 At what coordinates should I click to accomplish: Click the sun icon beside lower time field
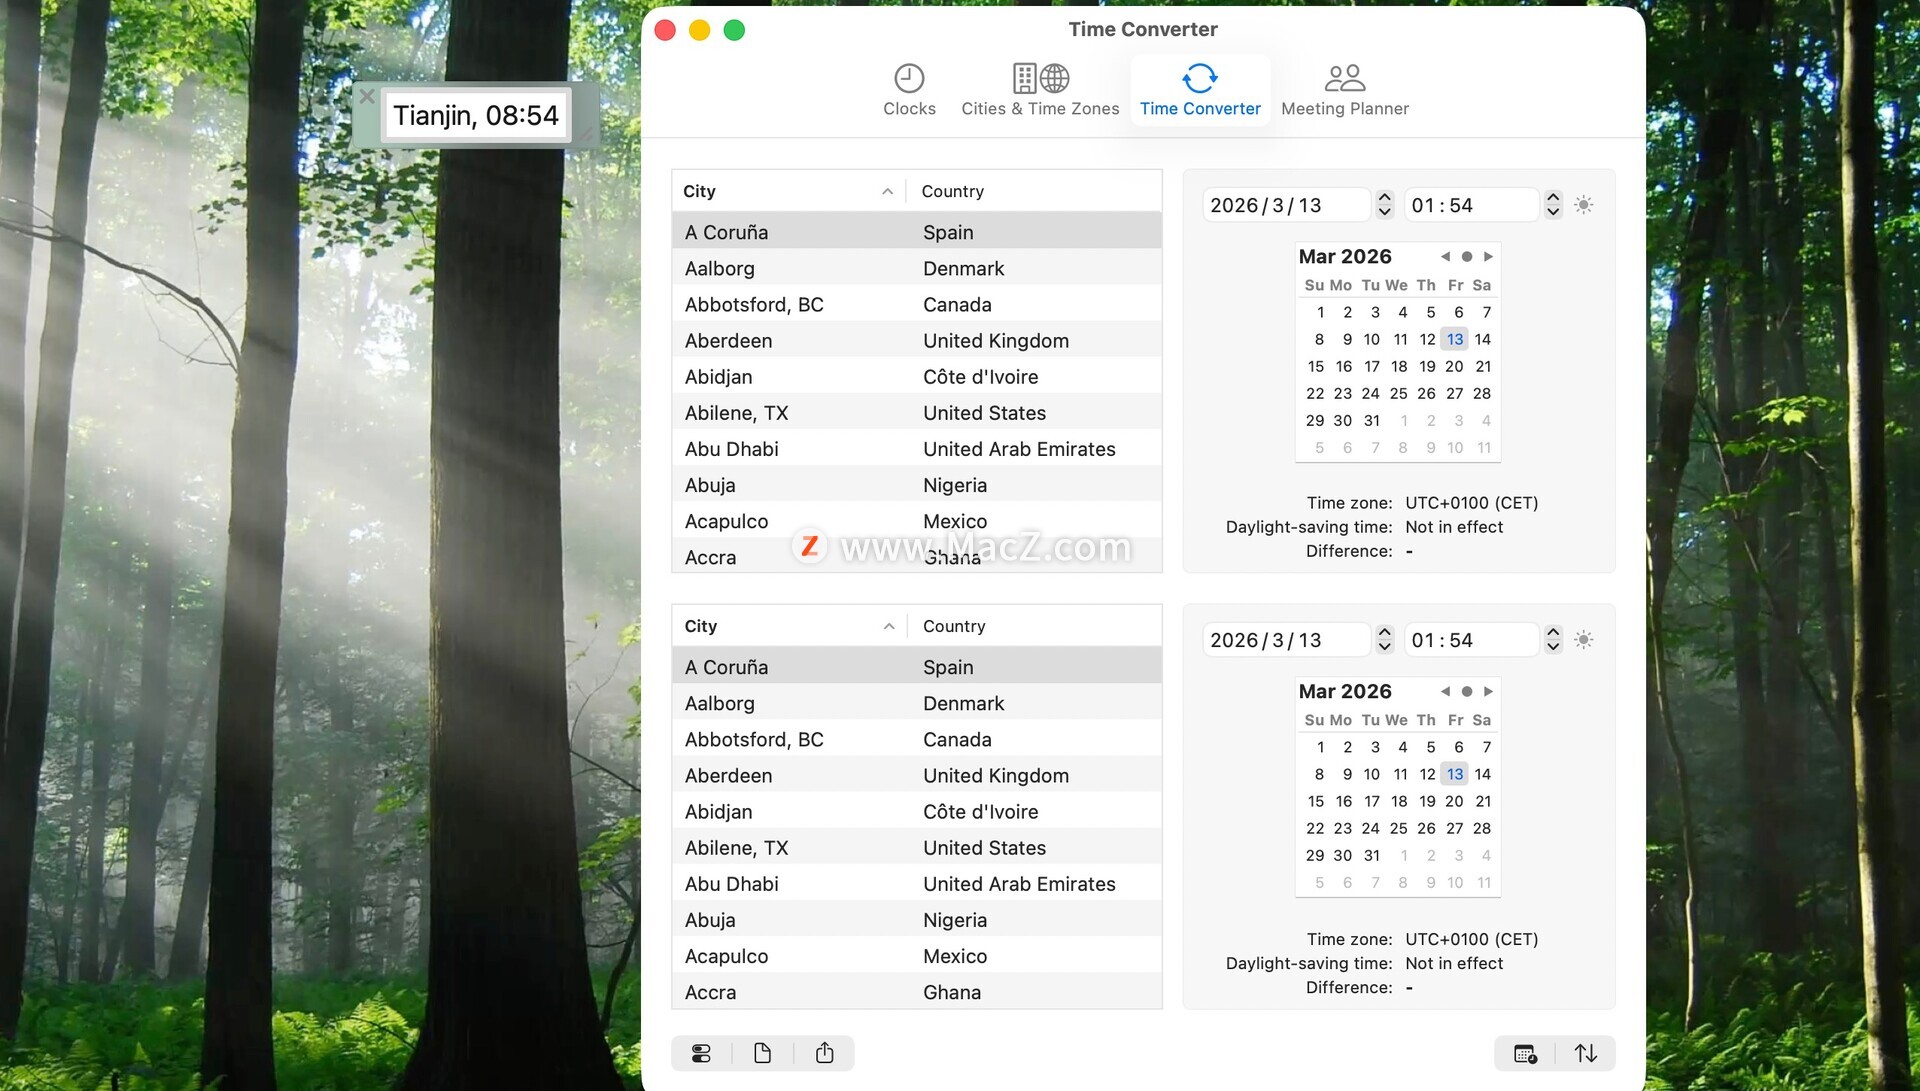pyautogui.click(x=1583, y=640)
